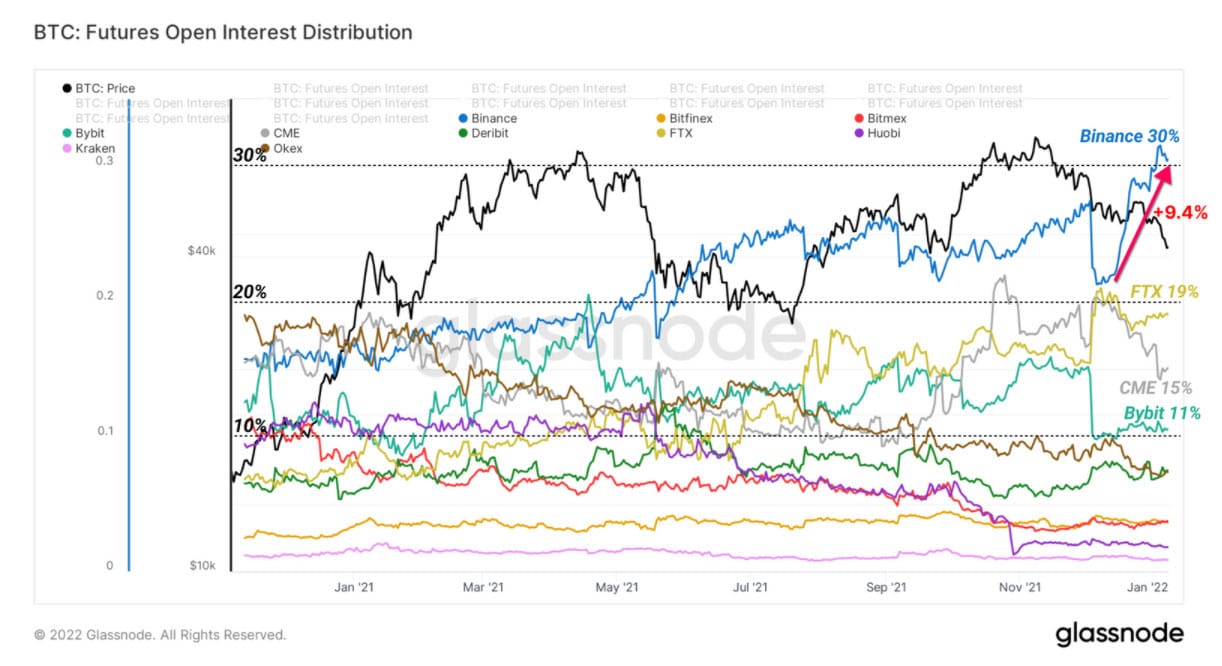Click the "May '21" x-axis date label
Viewport: 1222px width, 666px height.
tap(624, 587)
